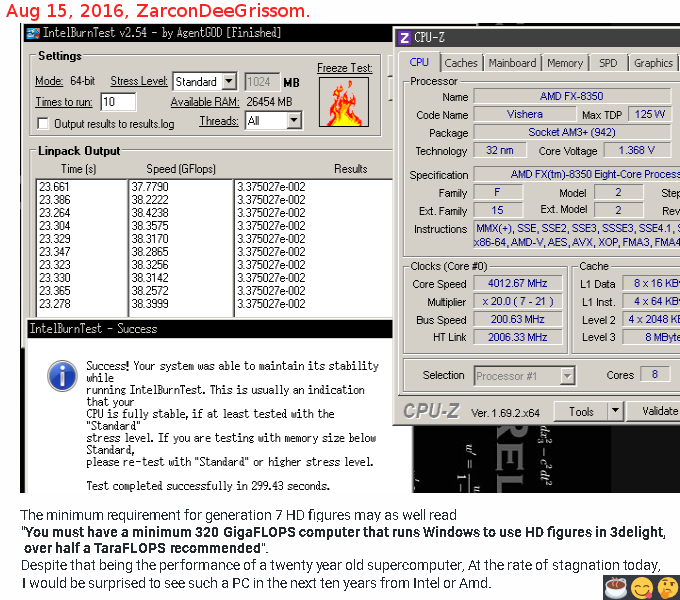
Task: Click the IntelBurnTest title bar icon
Action: click(33, 33)
